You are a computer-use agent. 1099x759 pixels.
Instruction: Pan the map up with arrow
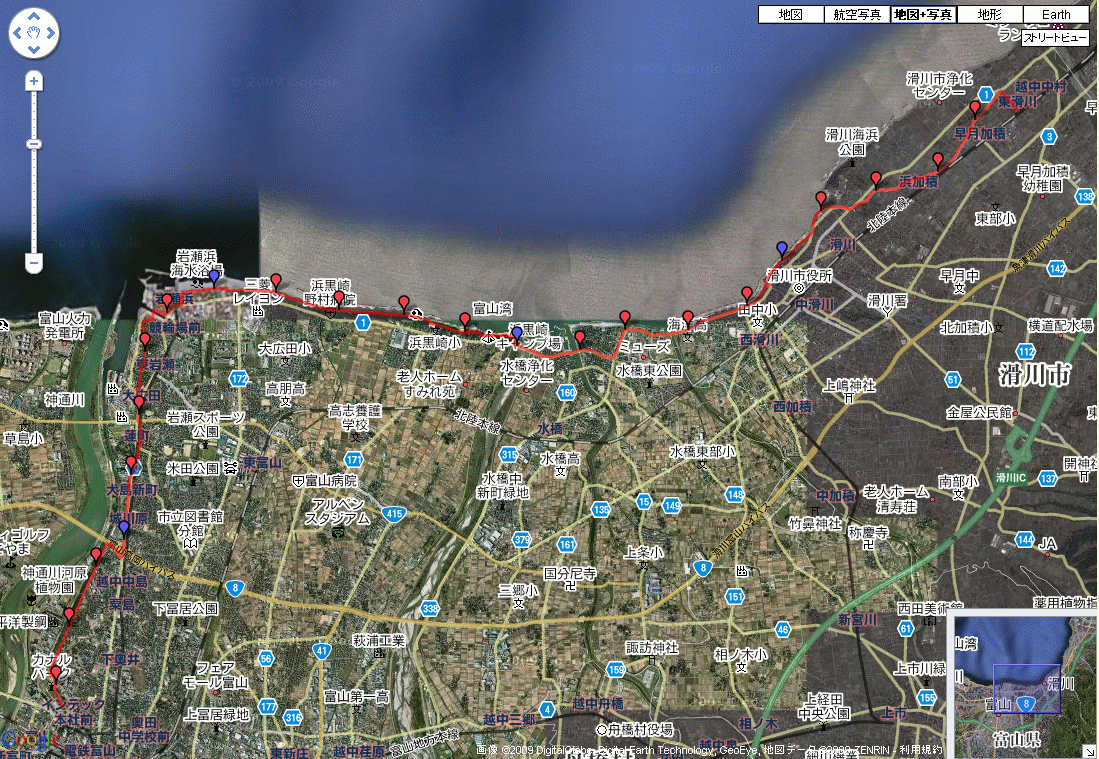(34, 18)
